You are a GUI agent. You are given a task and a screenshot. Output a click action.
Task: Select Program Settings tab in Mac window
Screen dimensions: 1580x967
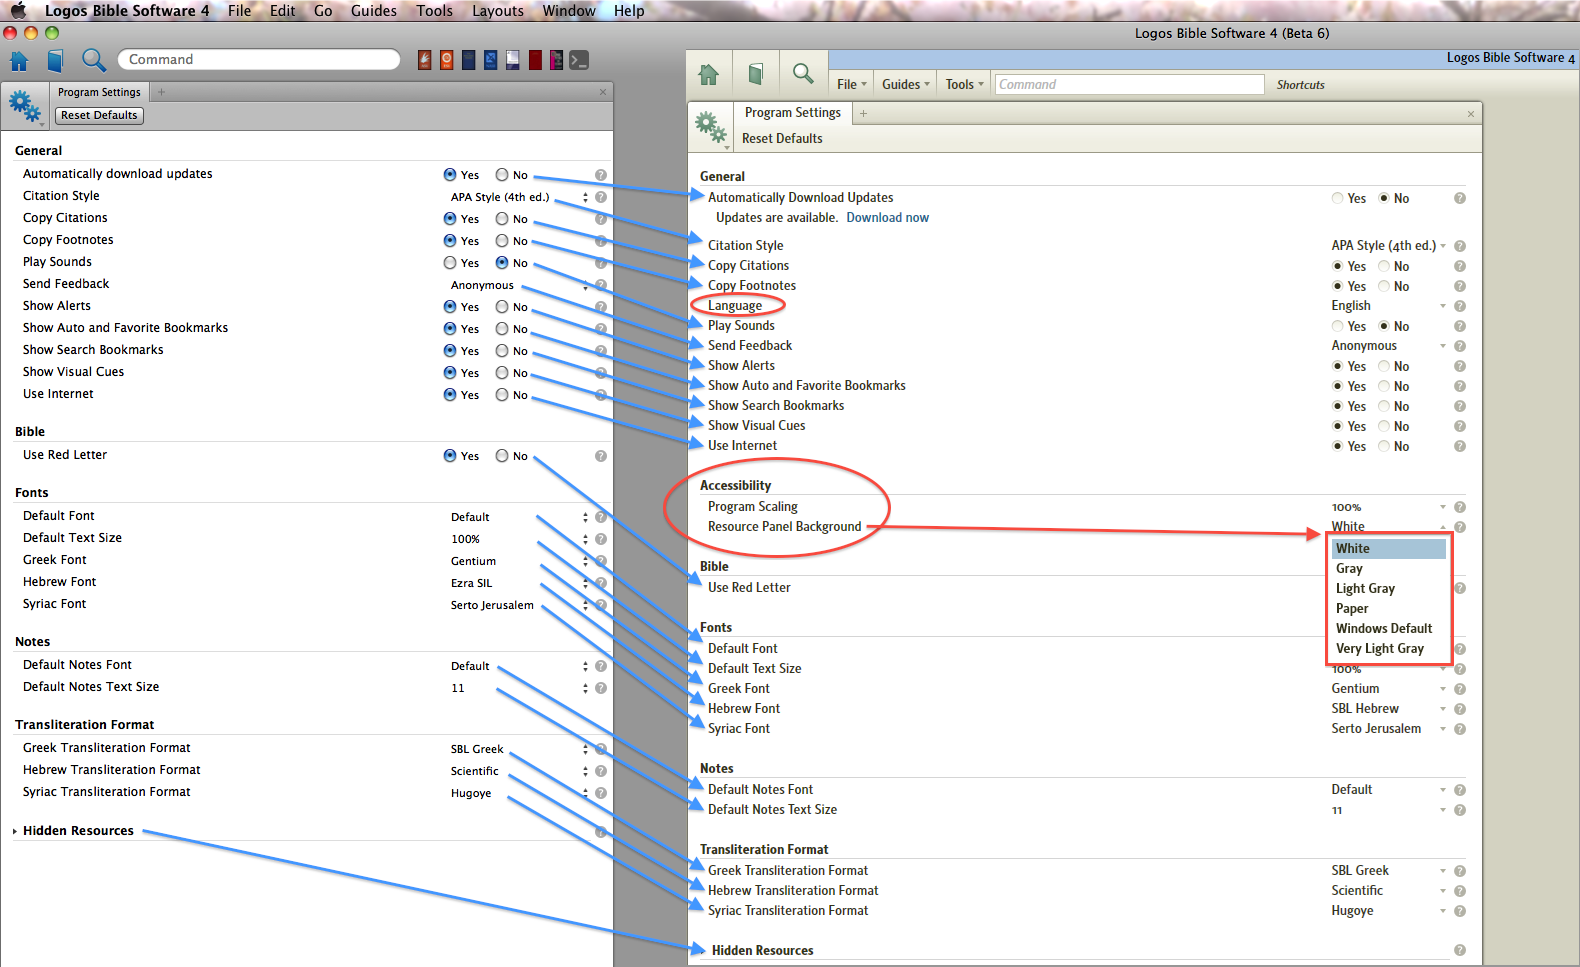coord(99,92)
